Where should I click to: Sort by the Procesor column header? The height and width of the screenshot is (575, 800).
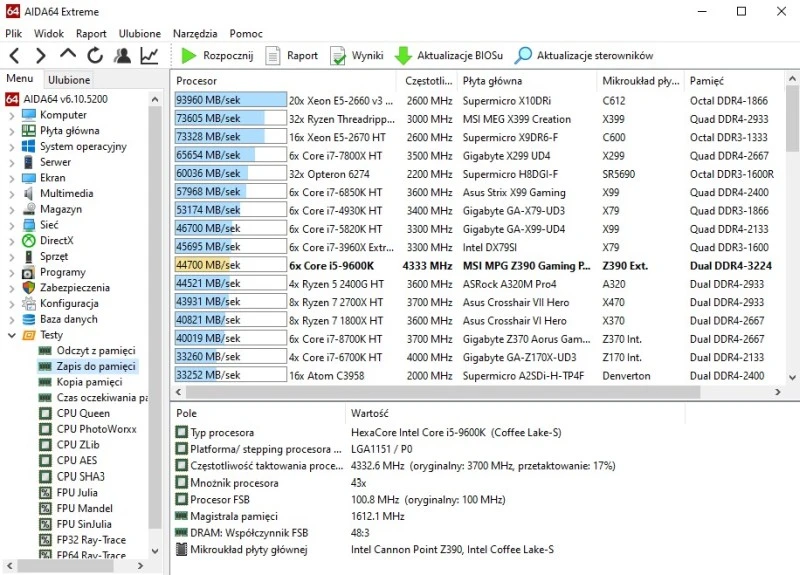(284, 81)
